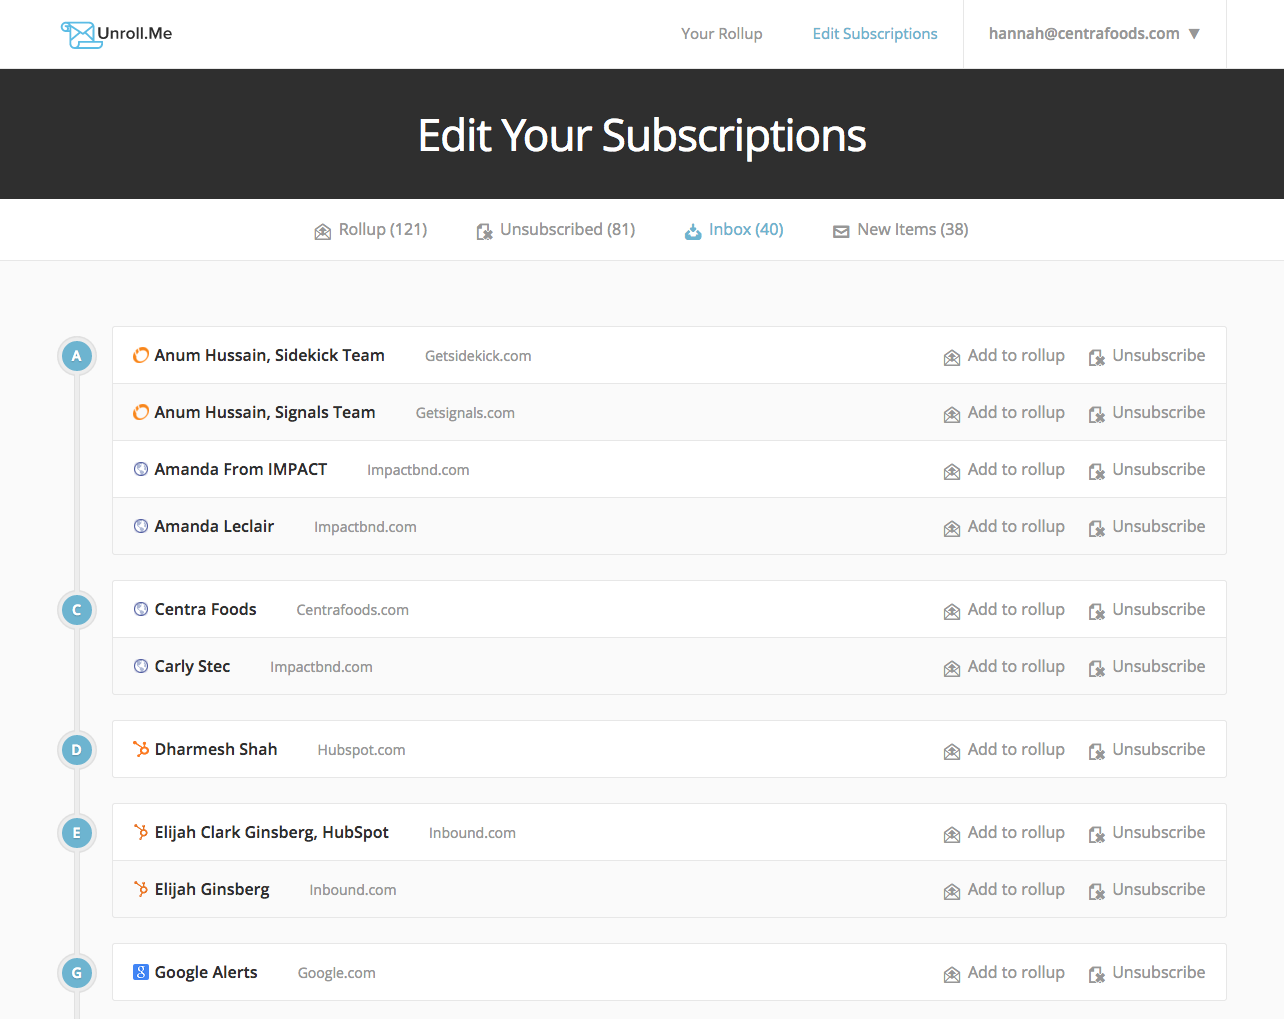Unsubscribe from Elijah Ginsberg
Viewport: 1284px width, 1019px height.
[x=1147, y=890]
